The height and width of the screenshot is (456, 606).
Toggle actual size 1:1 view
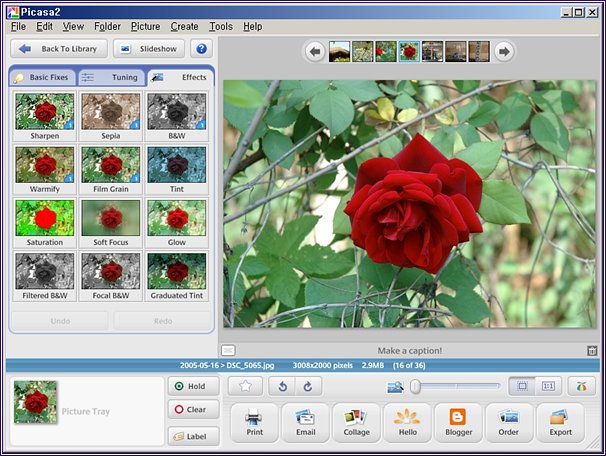point(548,386)
